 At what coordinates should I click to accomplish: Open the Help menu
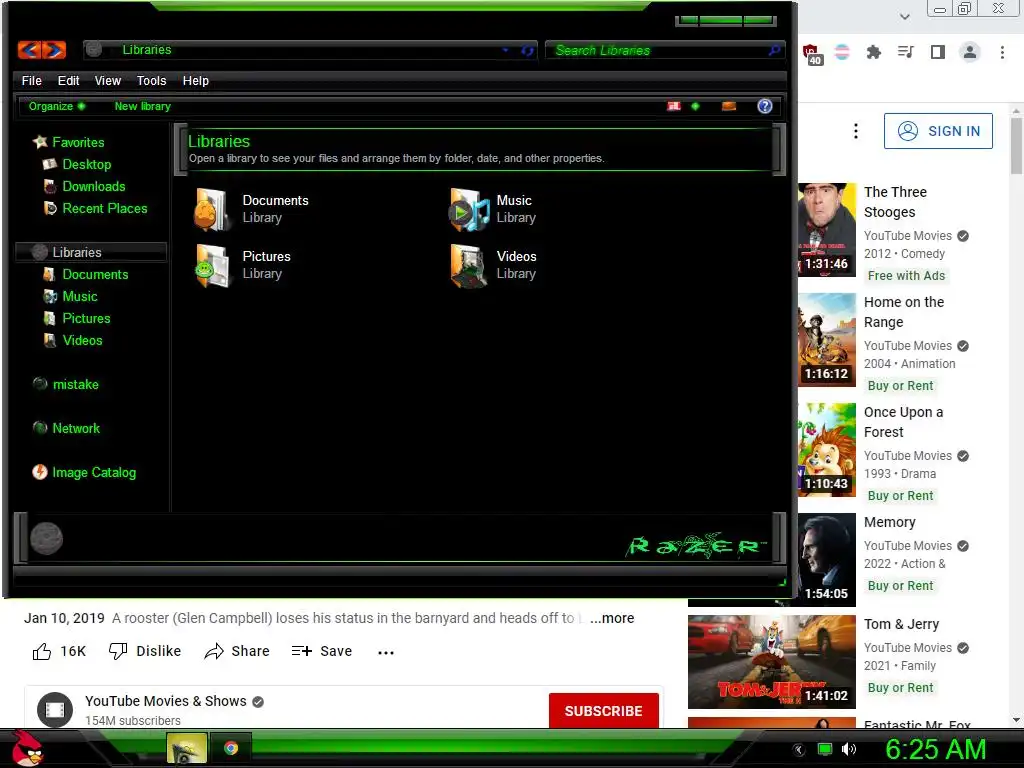point(195,80)
